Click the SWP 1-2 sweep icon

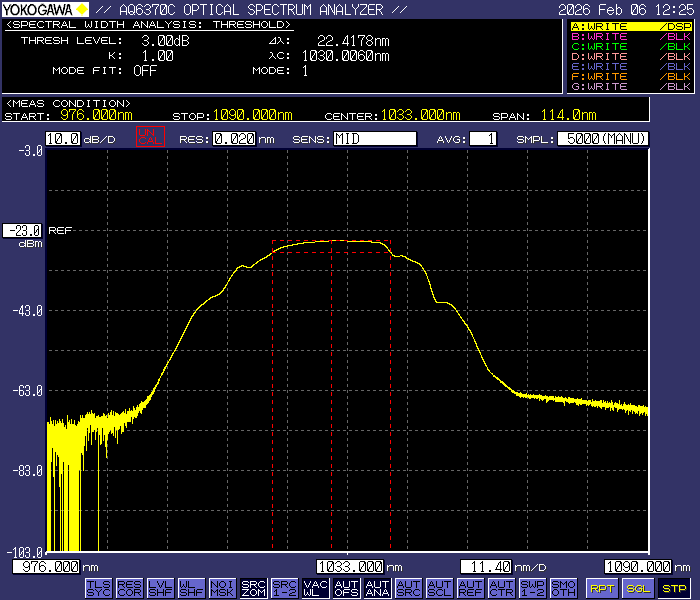pyautogui.click(x=533, y=588)
